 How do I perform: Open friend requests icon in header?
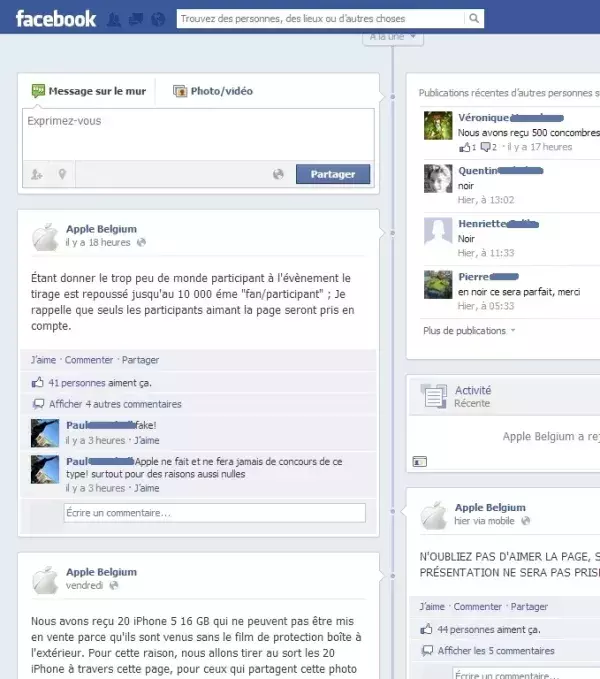(114, 19)
